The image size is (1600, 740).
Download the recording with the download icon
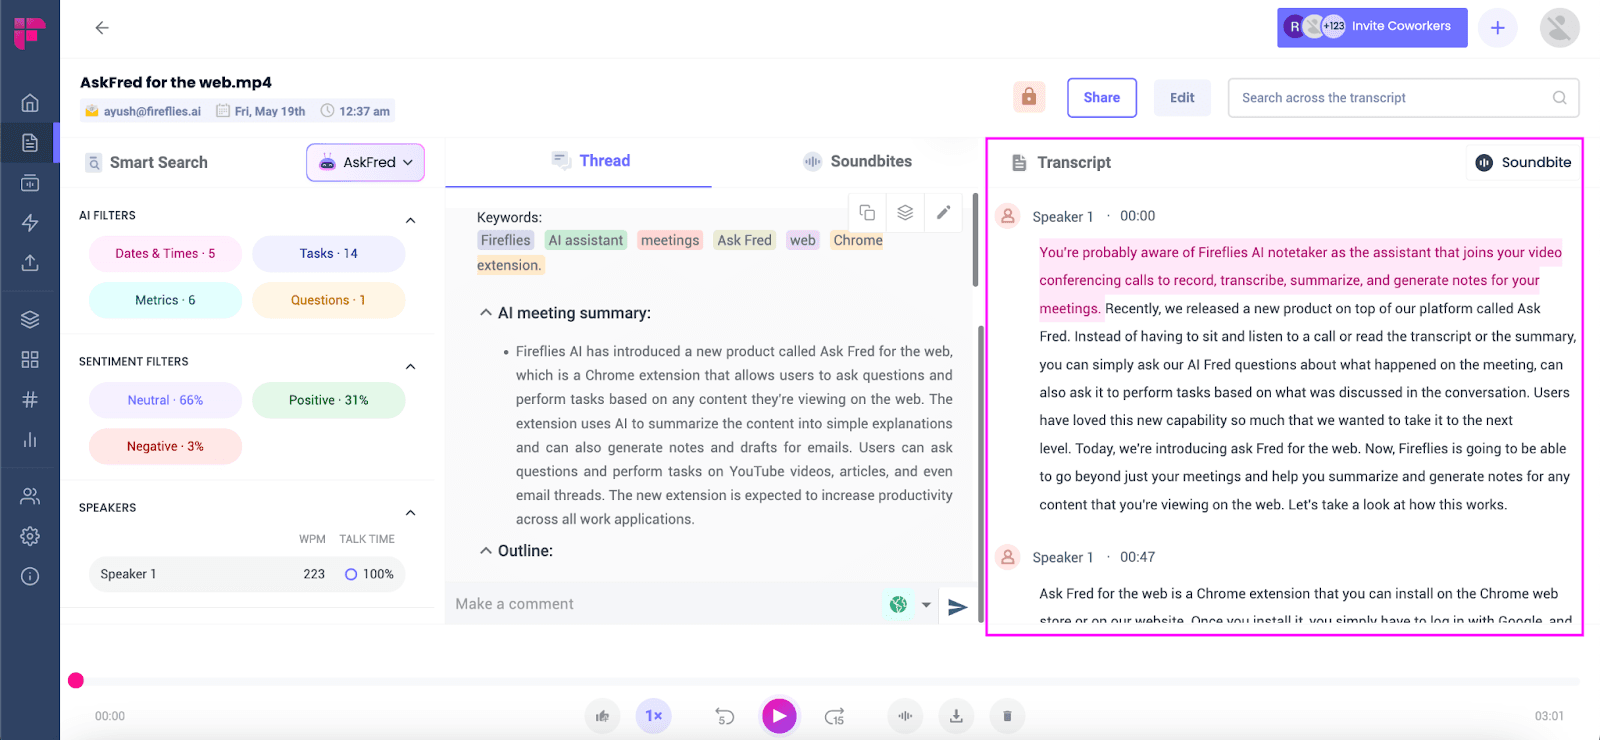(x=956, y=716)
